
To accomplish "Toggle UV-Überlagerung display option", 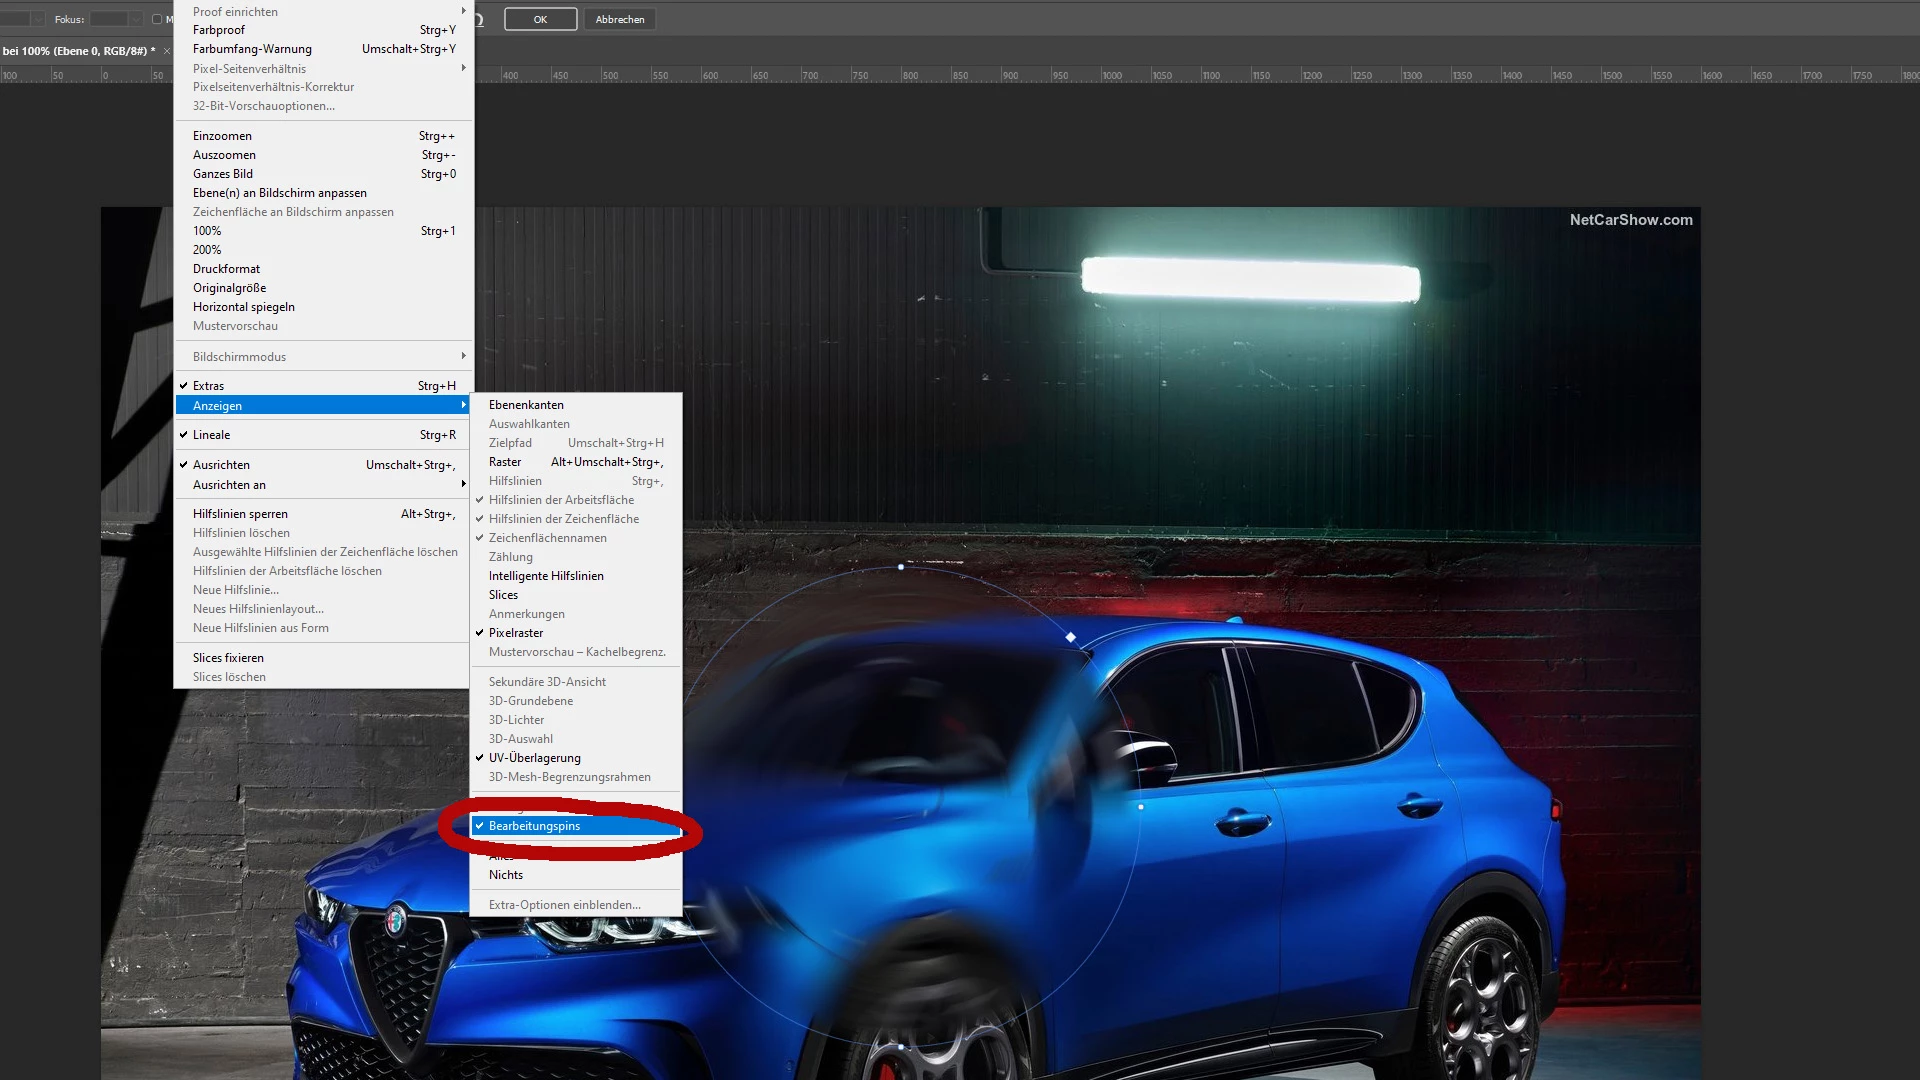I will coord(534,758).
